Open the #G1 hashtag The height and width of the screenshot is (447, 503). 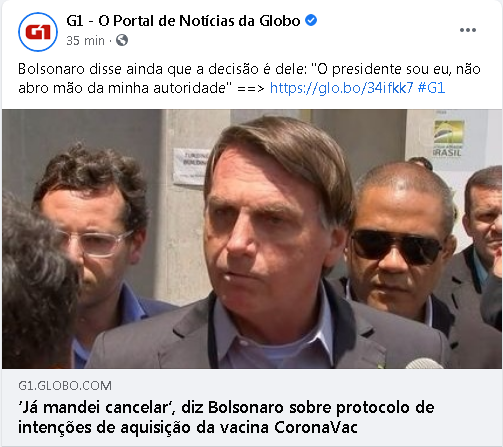click(x=431, y=88)
